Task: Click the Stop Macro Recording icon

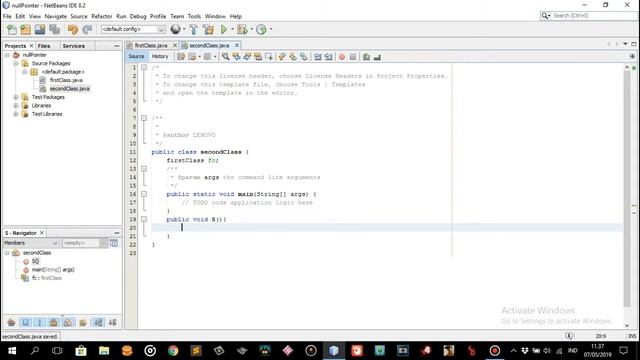Action: click(353, 57)
